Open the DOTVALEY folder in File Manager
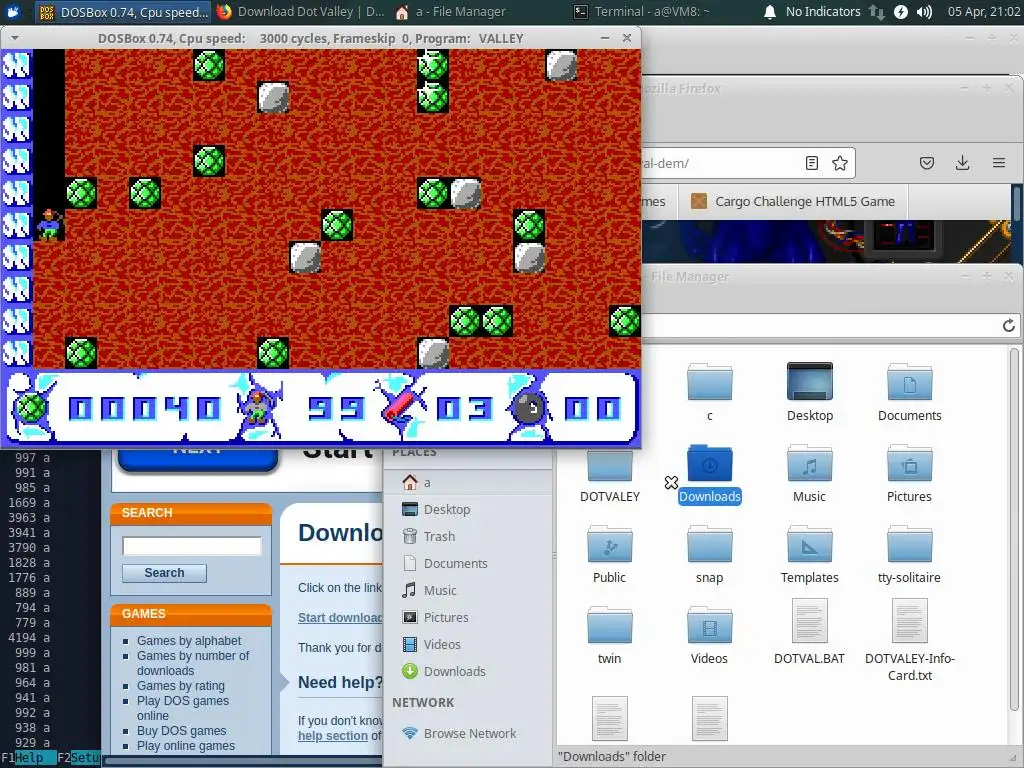The image size is (1024, 768). click(609, 465)
